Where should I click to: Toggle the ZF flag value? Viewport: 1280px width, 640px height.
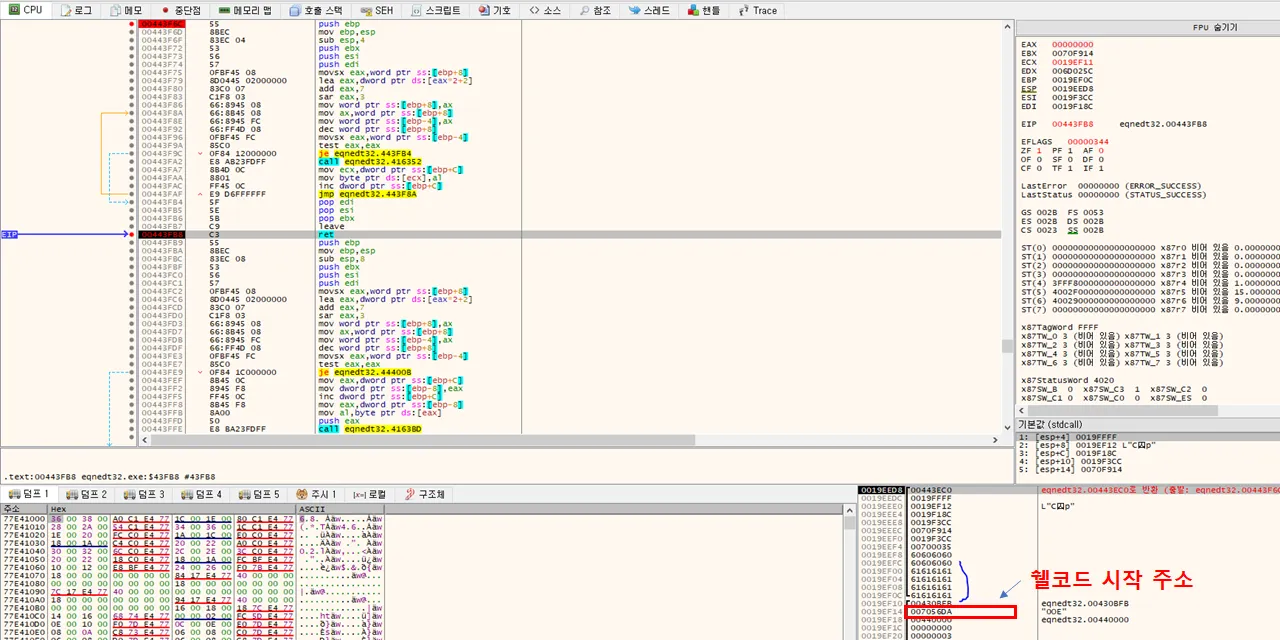tap(1040, 151)
